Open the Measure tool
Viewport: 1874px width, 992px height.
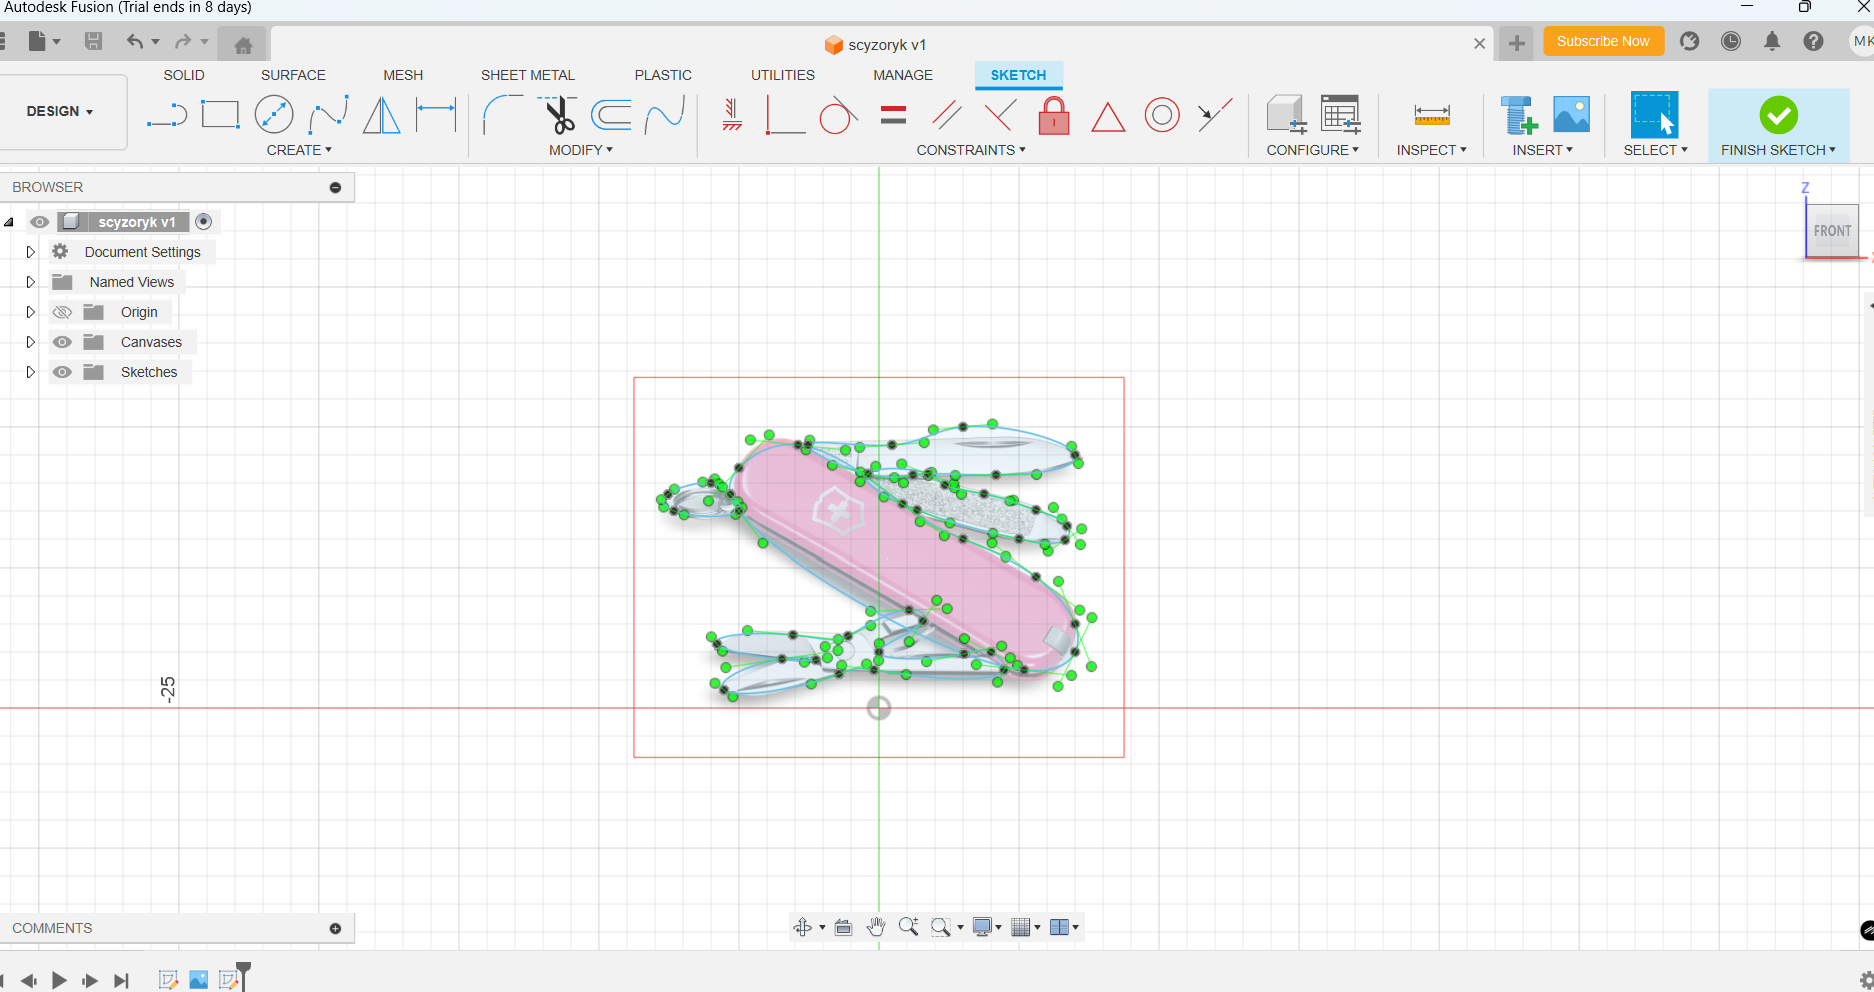click(x=1432, y=115)
